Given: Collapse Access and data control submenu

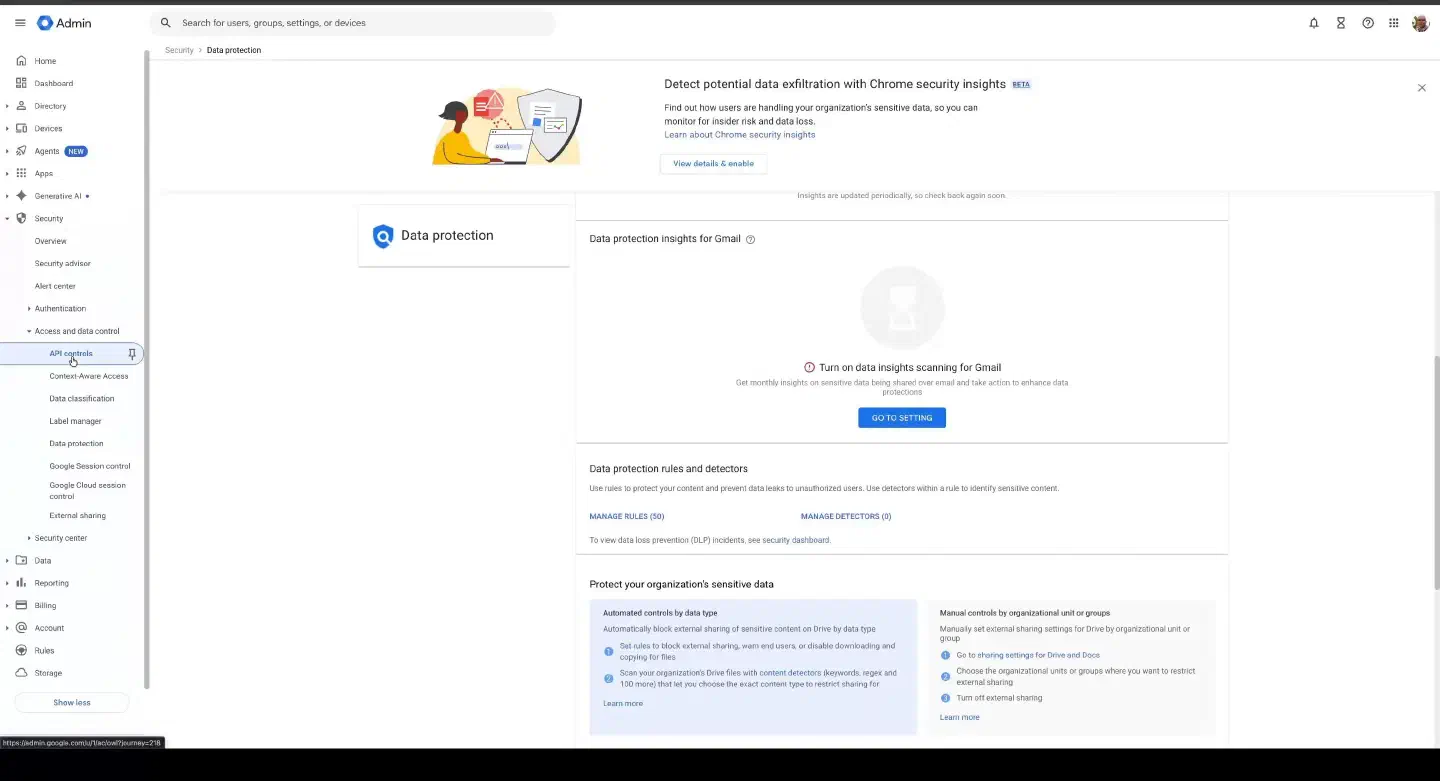Looking at the screenshot, I should click(x=29, y=331).
